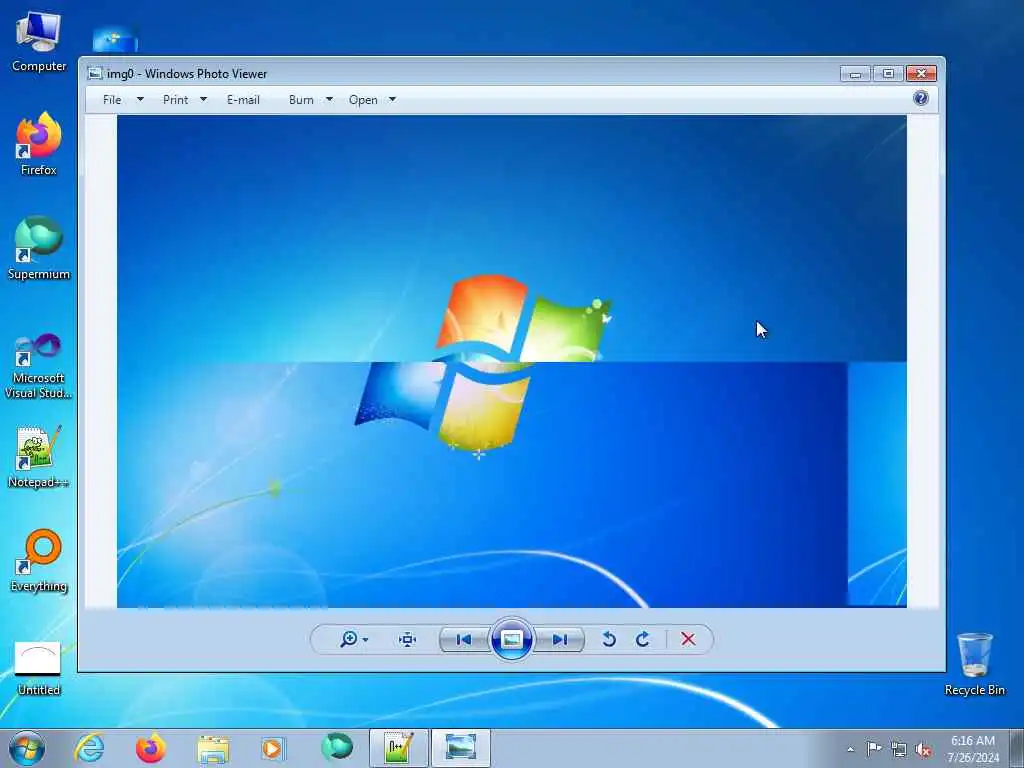Go to the previous image
The height and width of the screenshot is (768, 1024).
[x=464, y=639]
